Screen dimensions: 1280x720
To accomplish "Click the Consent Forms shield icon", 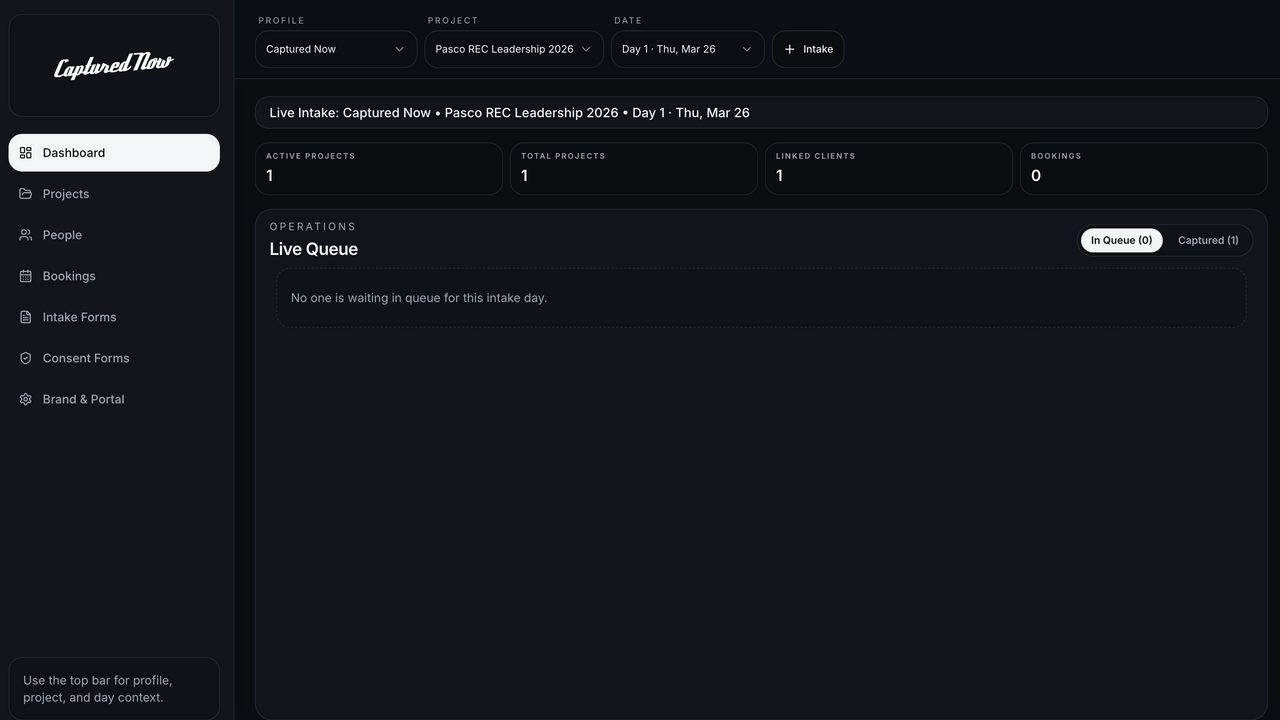I will click(26, 358).
